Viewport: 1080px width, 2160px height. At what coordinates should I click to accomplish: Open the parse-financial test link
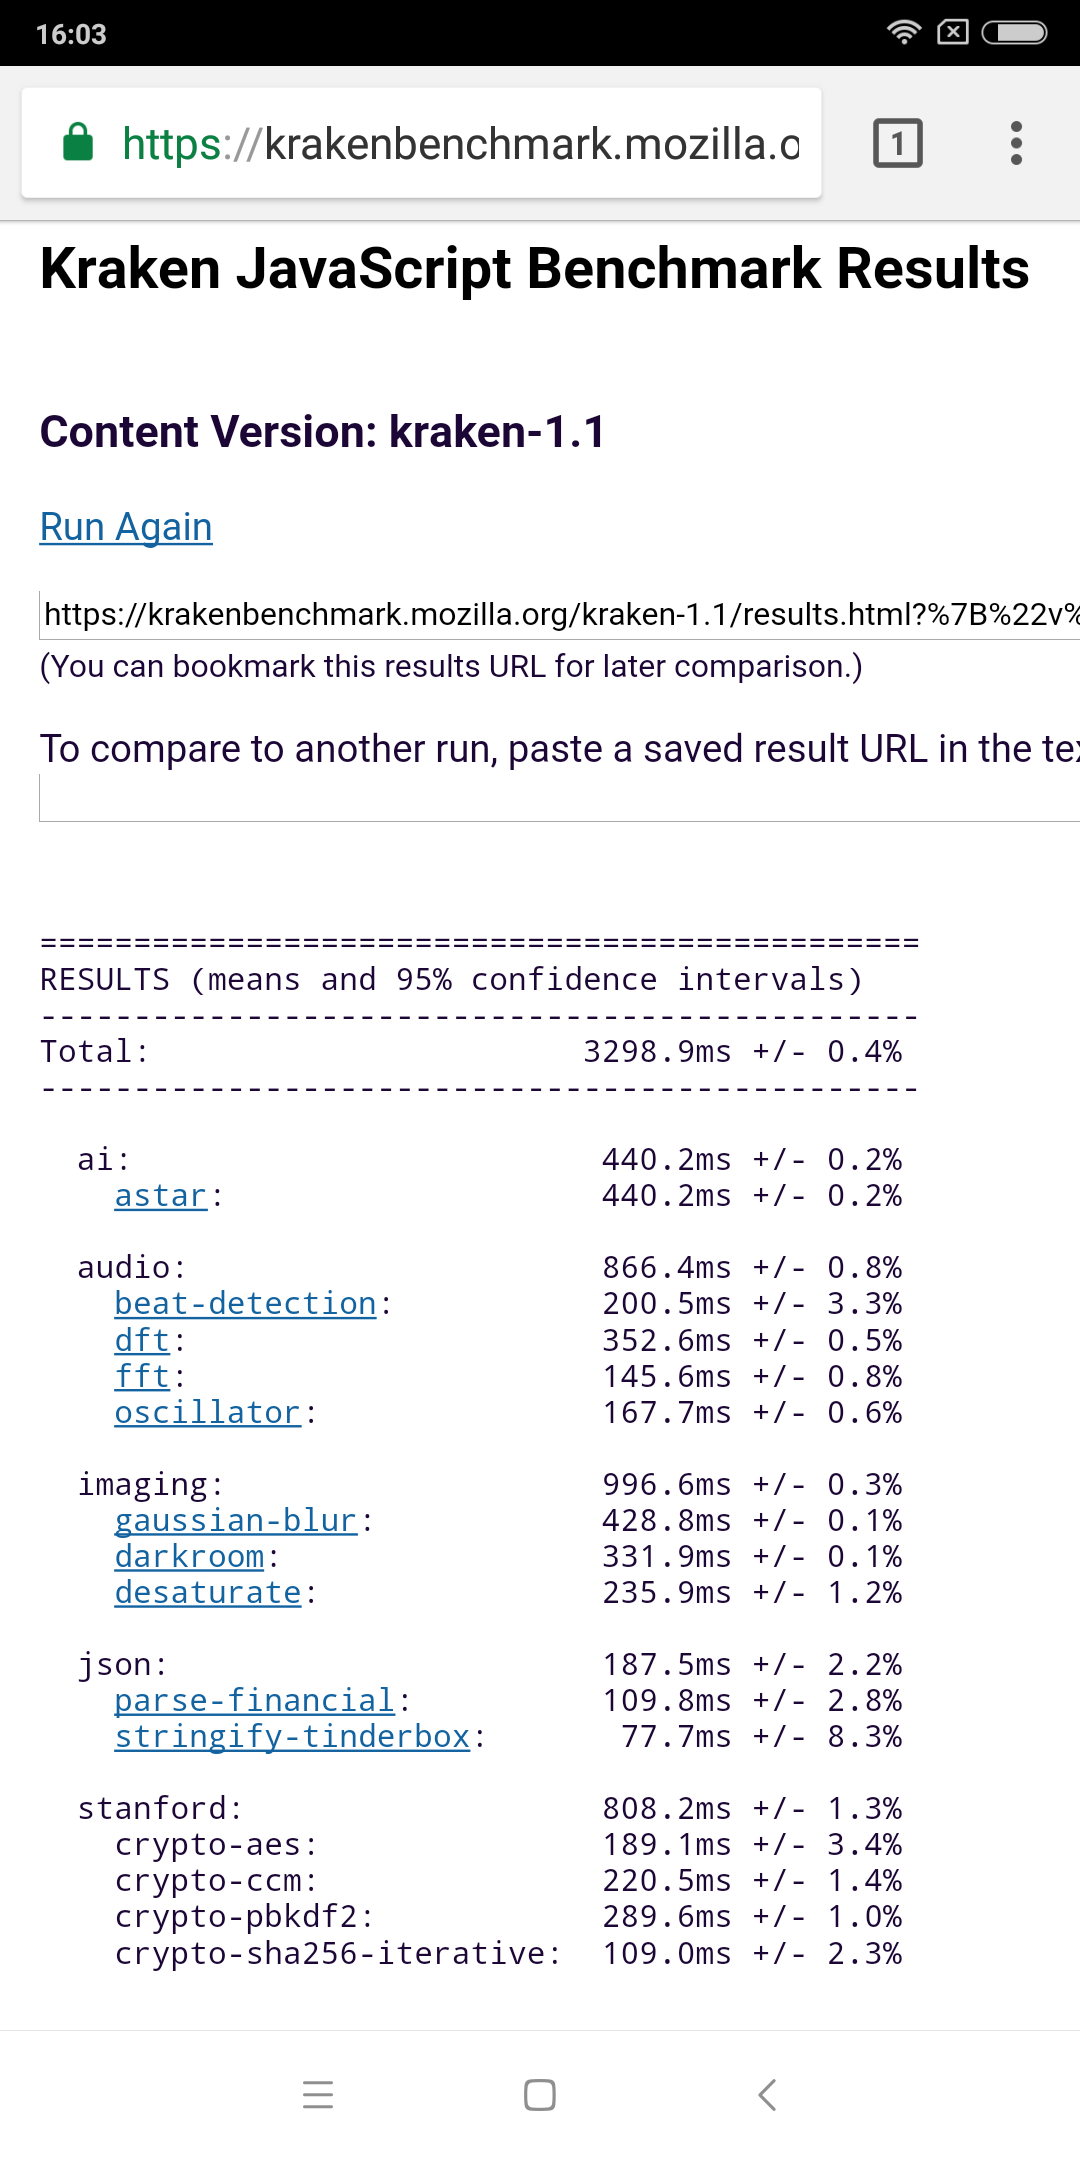pos(254,1701)
